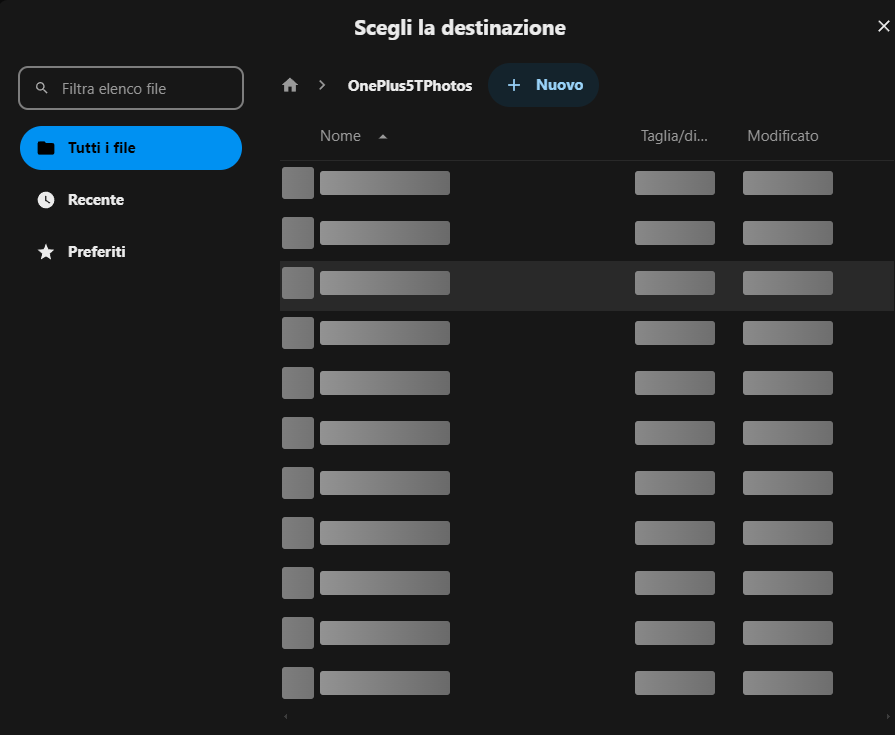The width and height of the screenshot is (895, 735).
Task: Click the magnifier icon in the filter box
Action: pos(42,88)
